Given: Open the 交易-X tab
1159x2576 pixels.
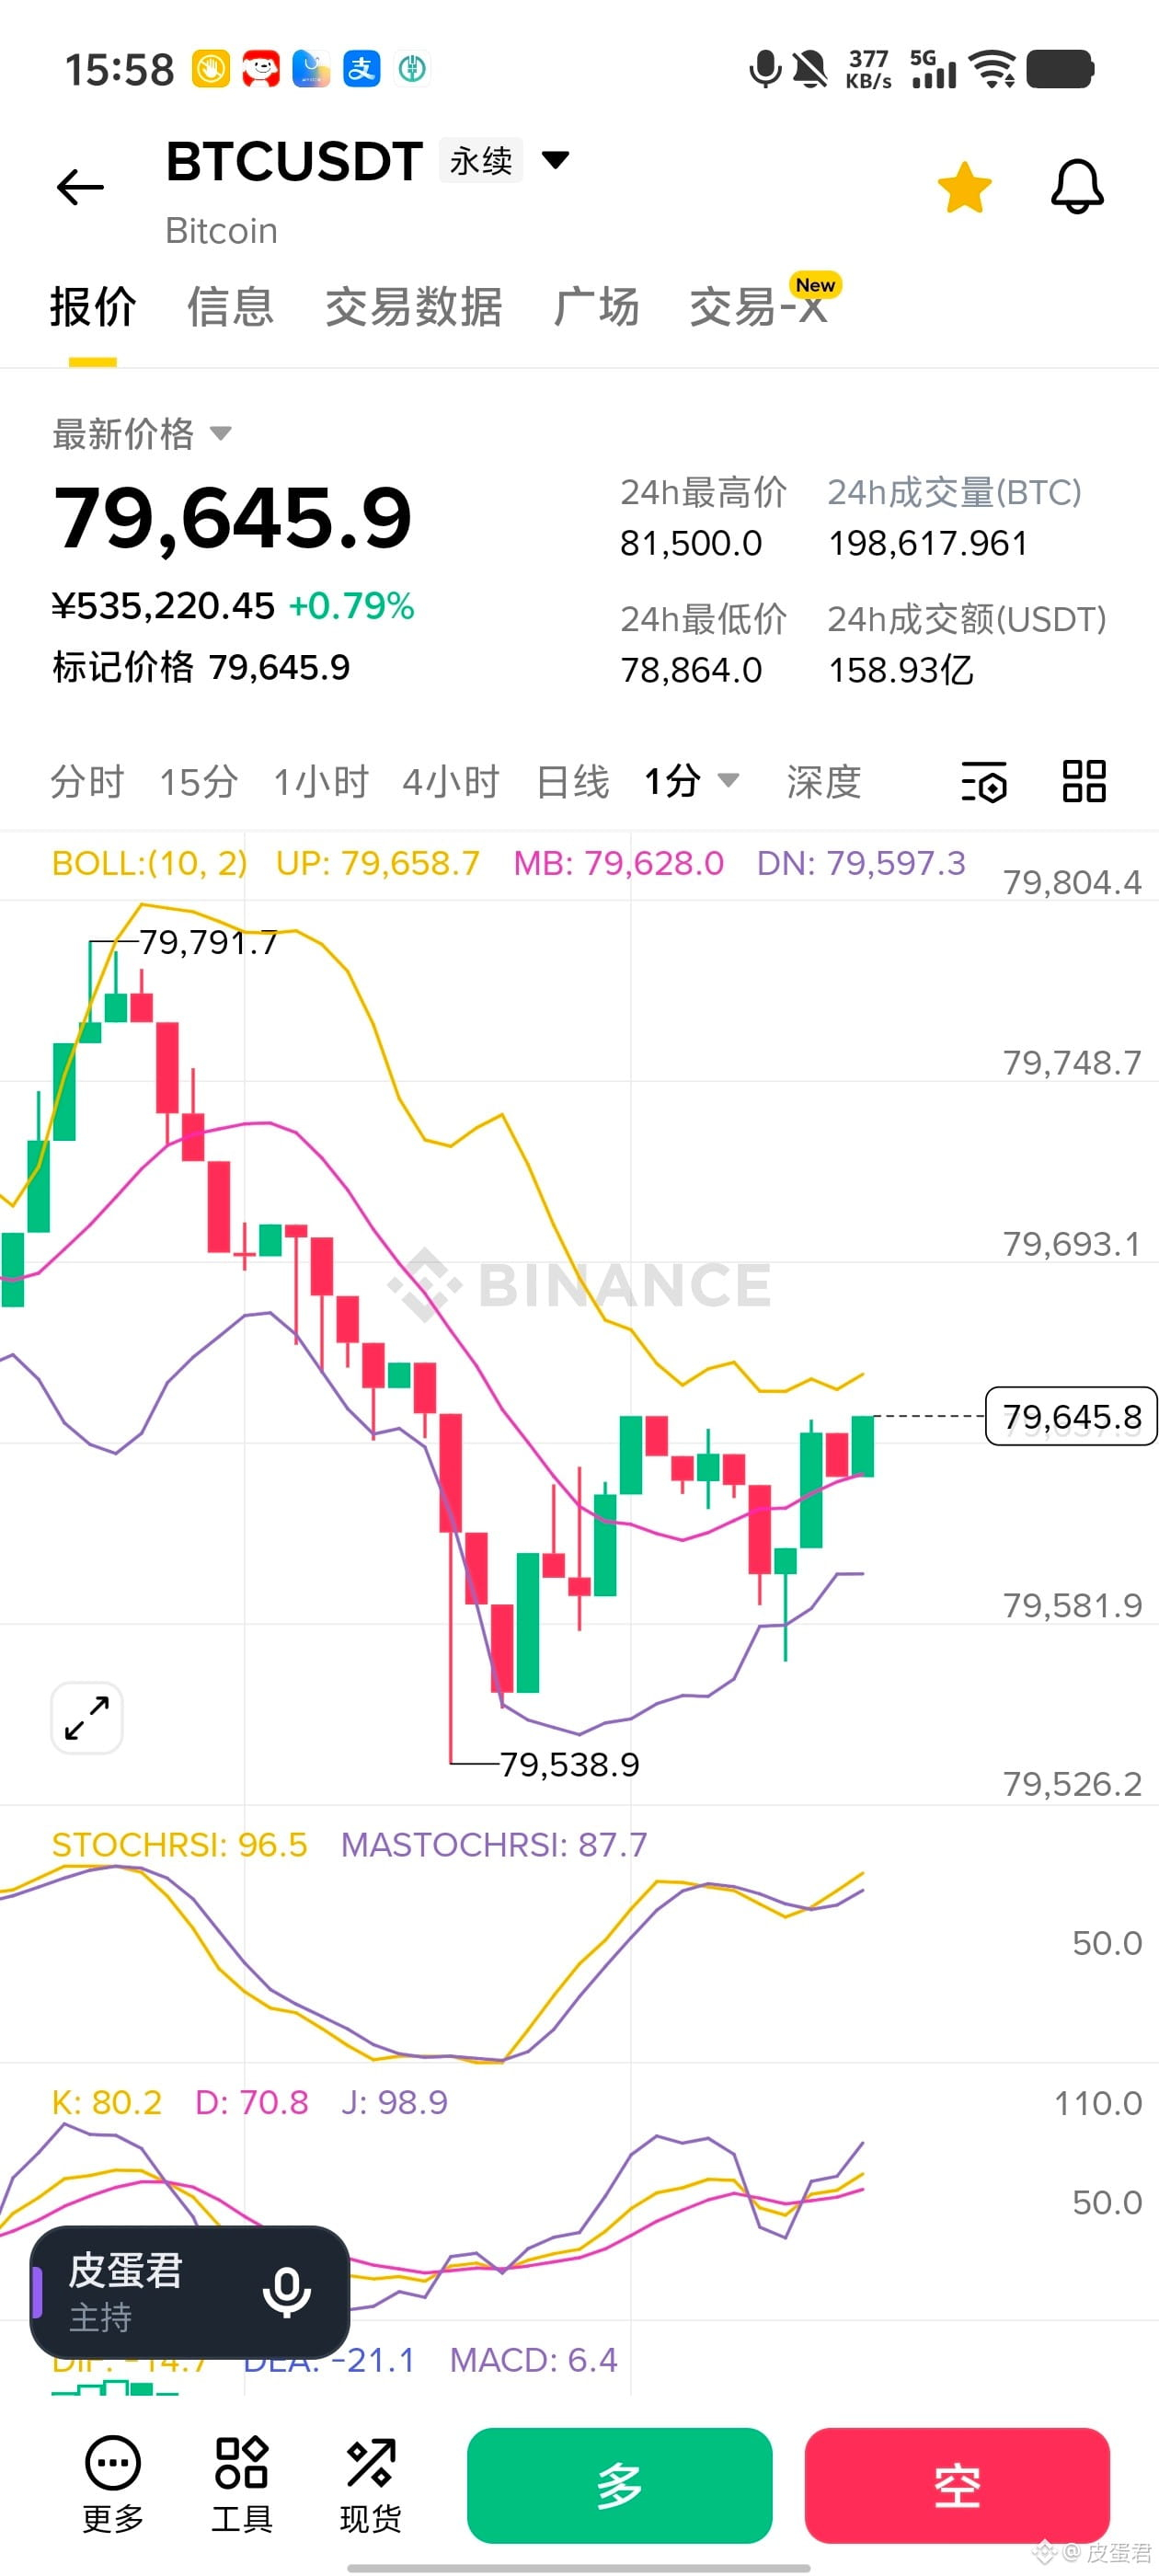Looking at the screenshot, I should tap(759, 307).
